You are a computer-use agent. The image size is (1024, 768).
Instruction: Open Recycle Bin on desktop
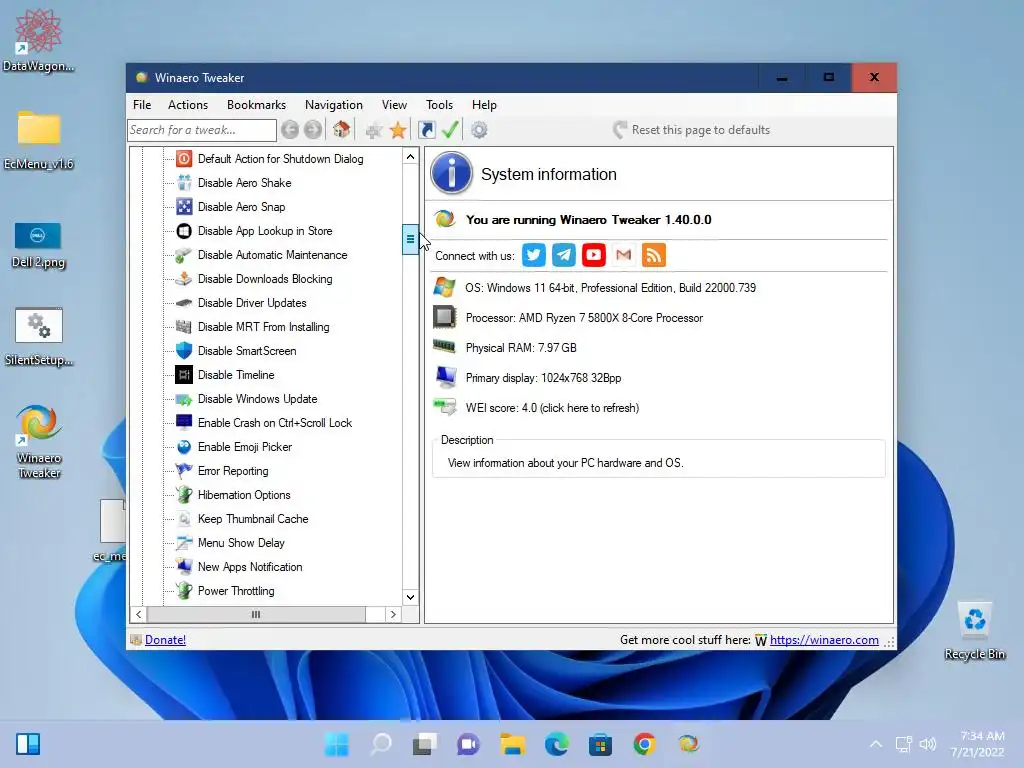974,631
